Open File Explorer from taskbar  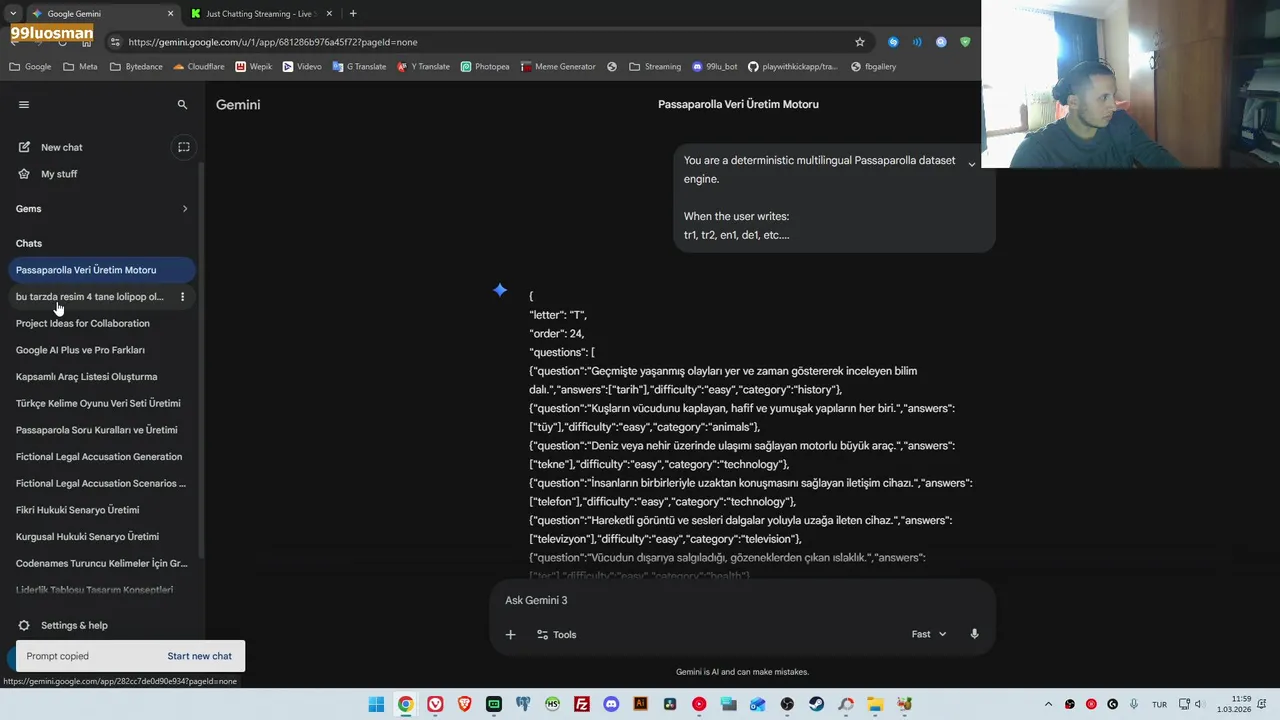click(875, 704)
